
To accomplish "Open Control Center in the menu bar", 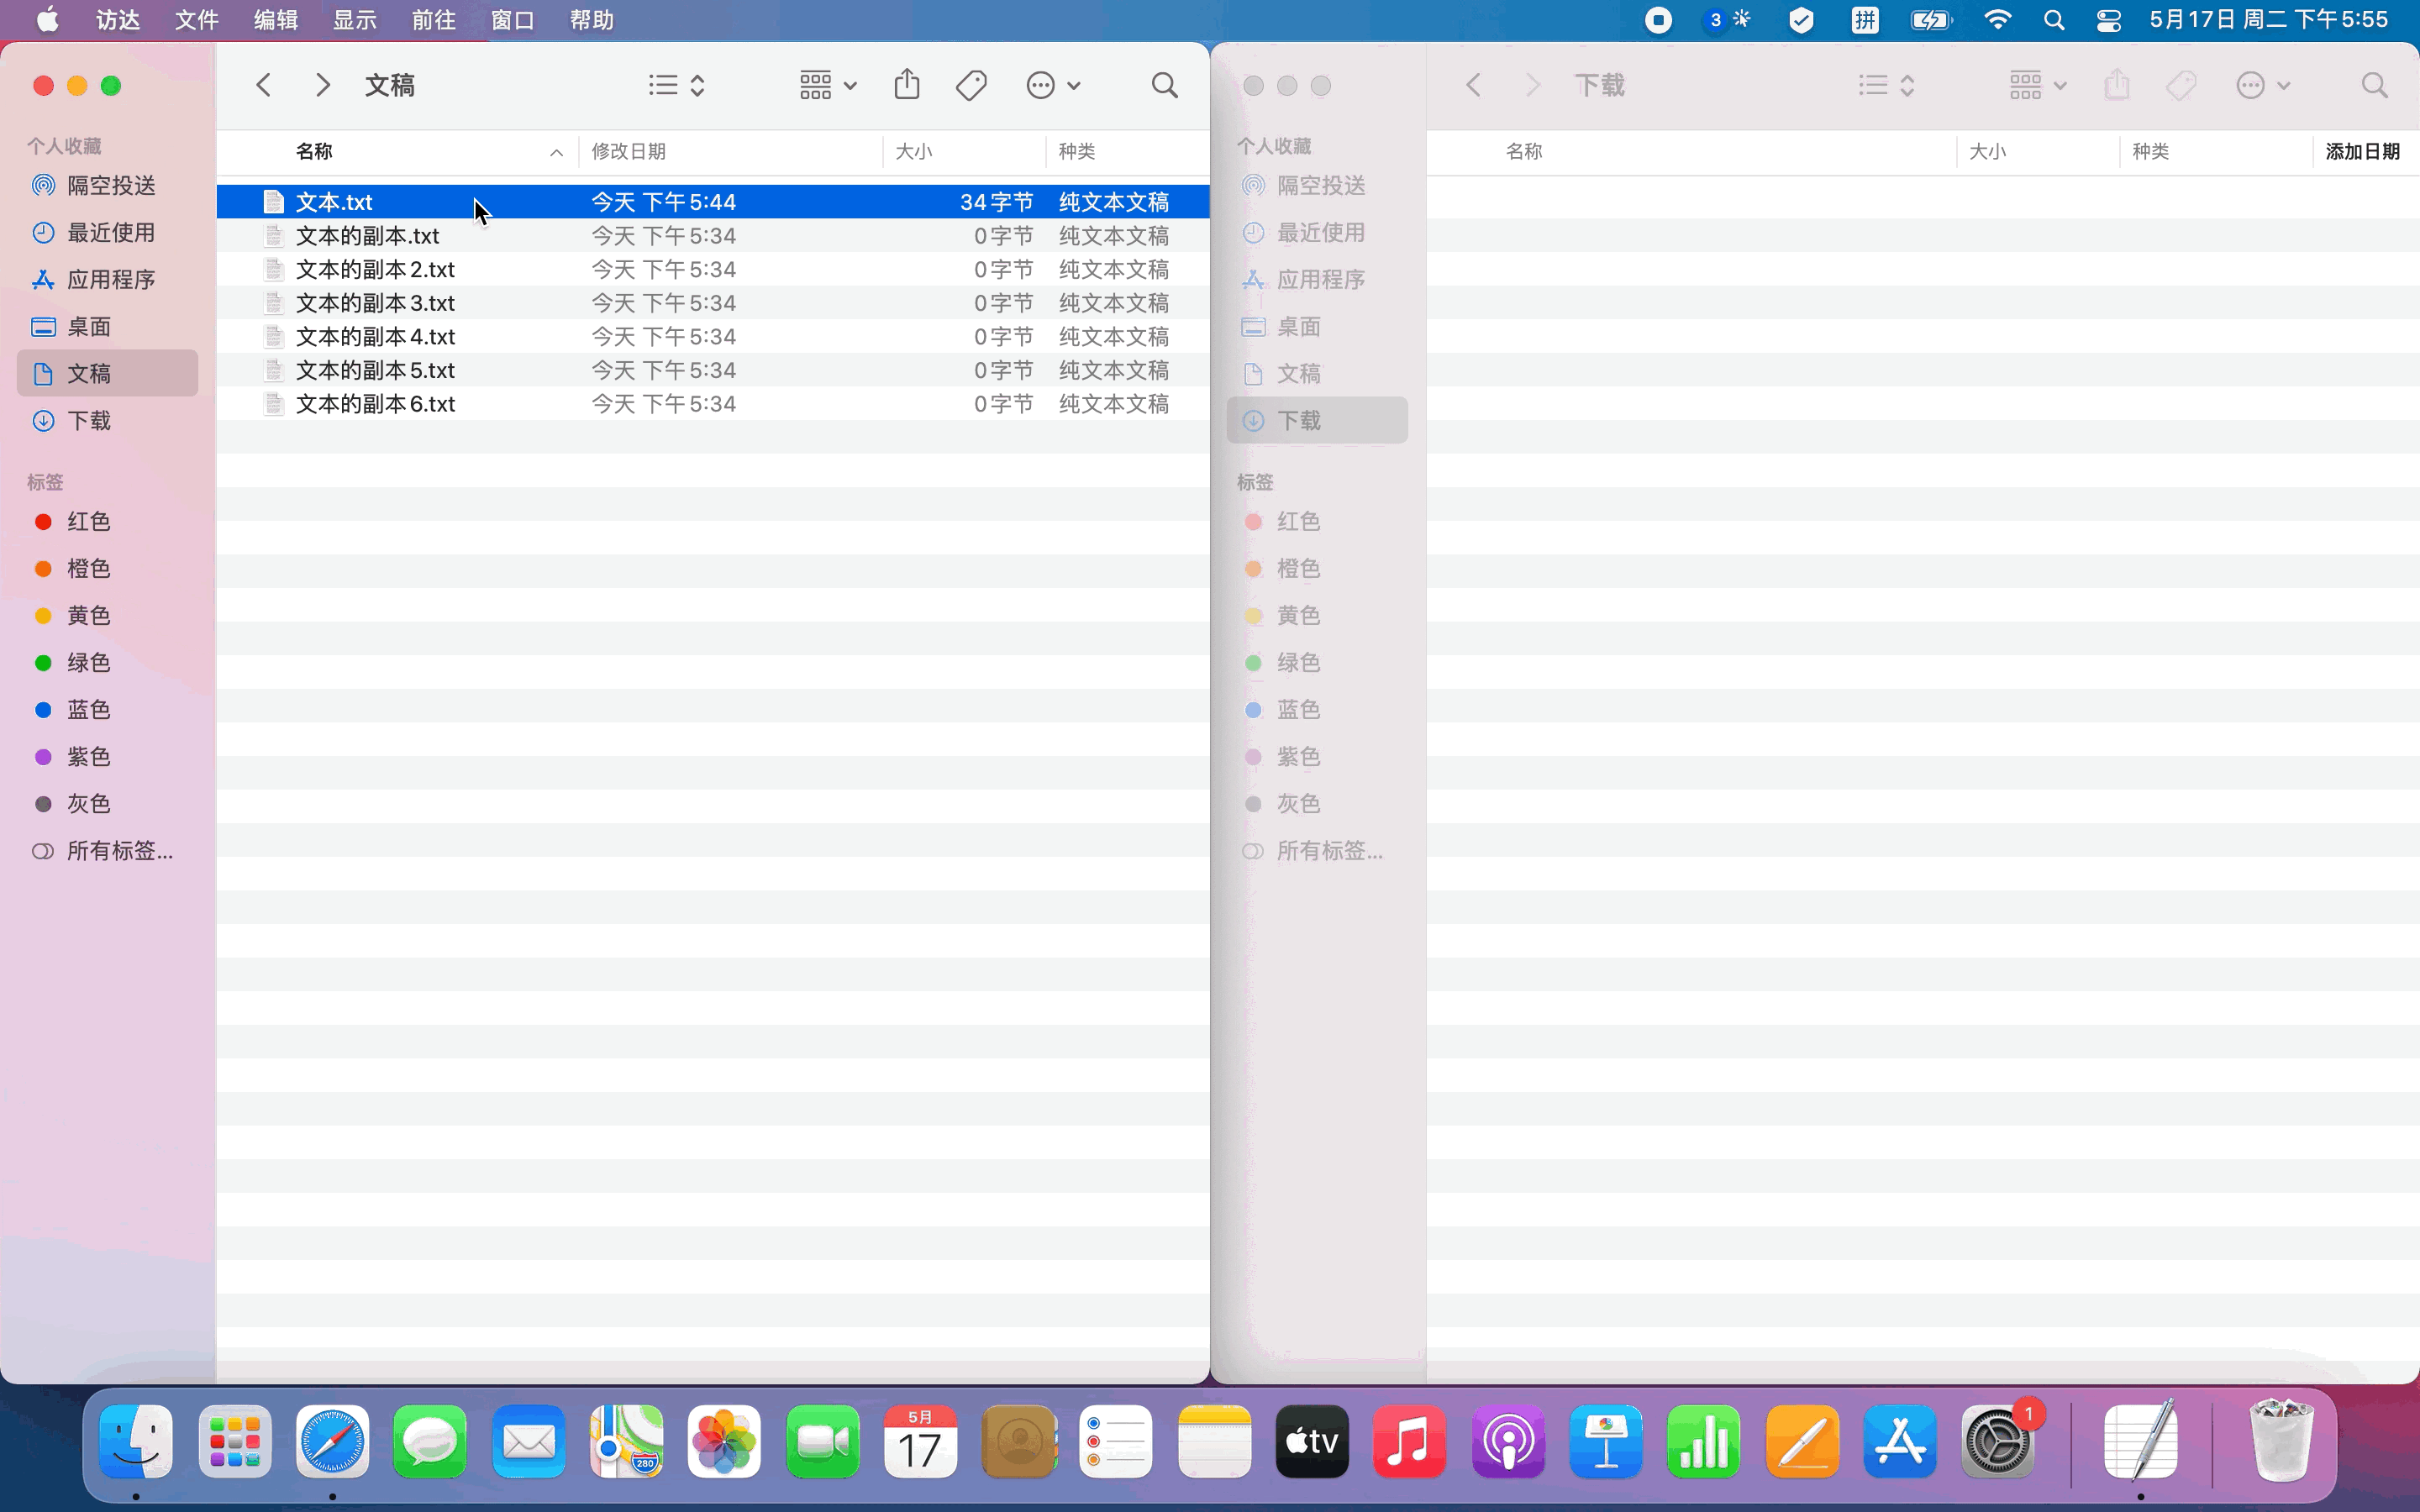I will pyautogui.click(x=2108, y=20).
